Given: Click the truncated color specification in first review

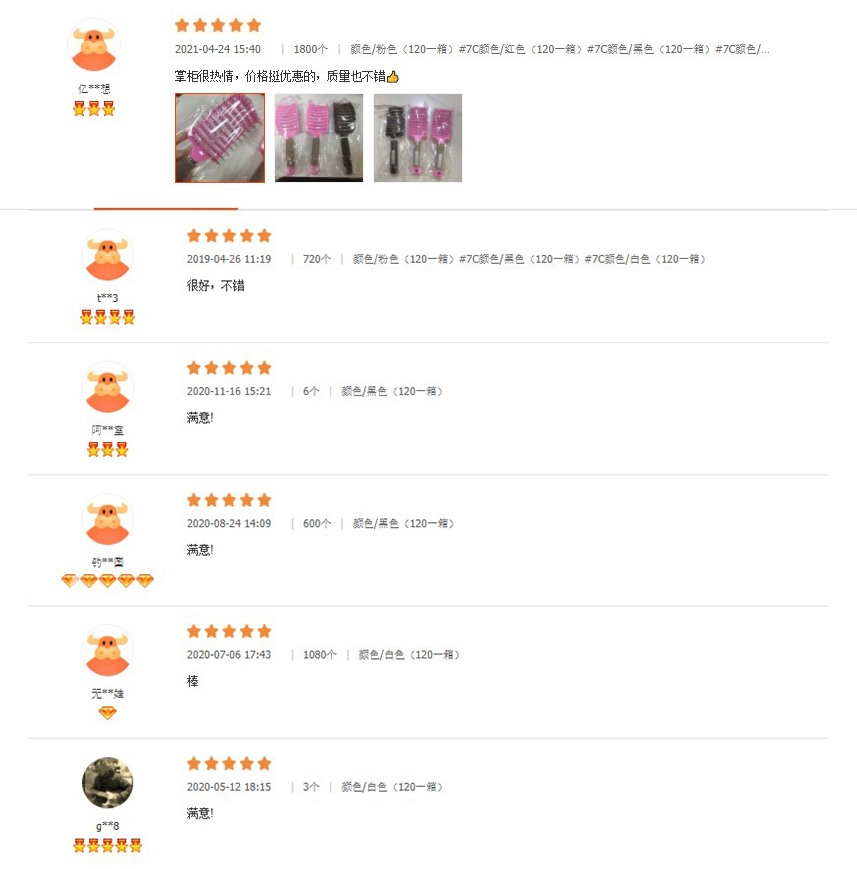Looking at the screenshot, I should (559, 49).
